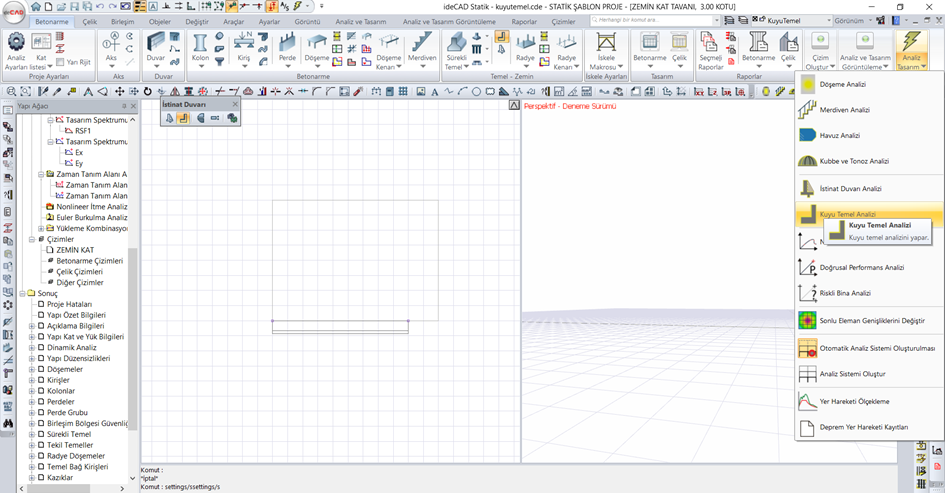Expand the Sürekli Temel tree node

[x=32, y=435]
